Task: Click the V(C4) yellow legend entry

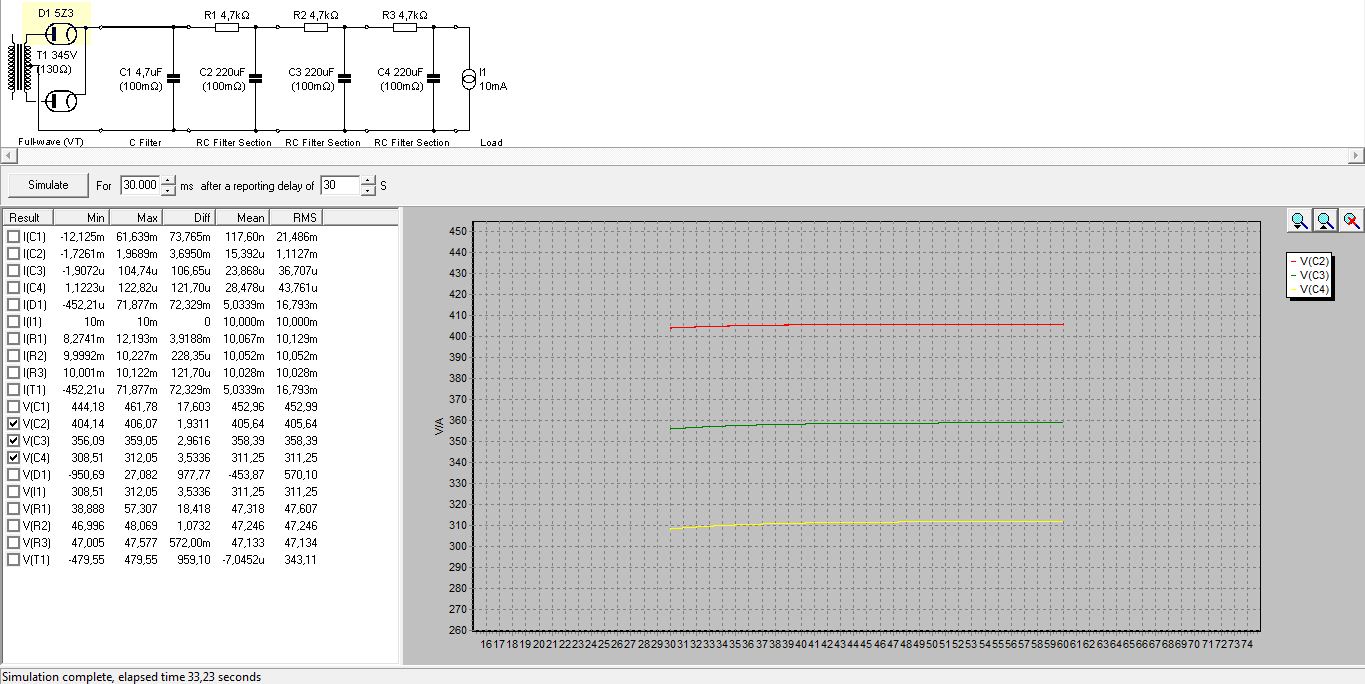Action: coord(1309,289)
